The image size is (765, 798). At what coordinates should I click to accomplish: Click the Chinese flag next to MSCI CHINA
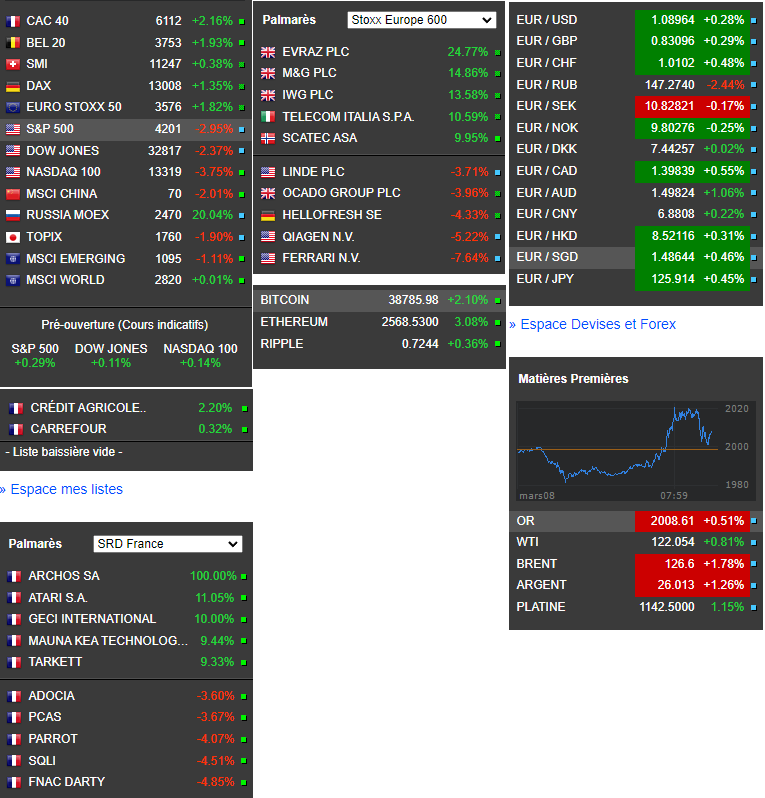(13, 194)
